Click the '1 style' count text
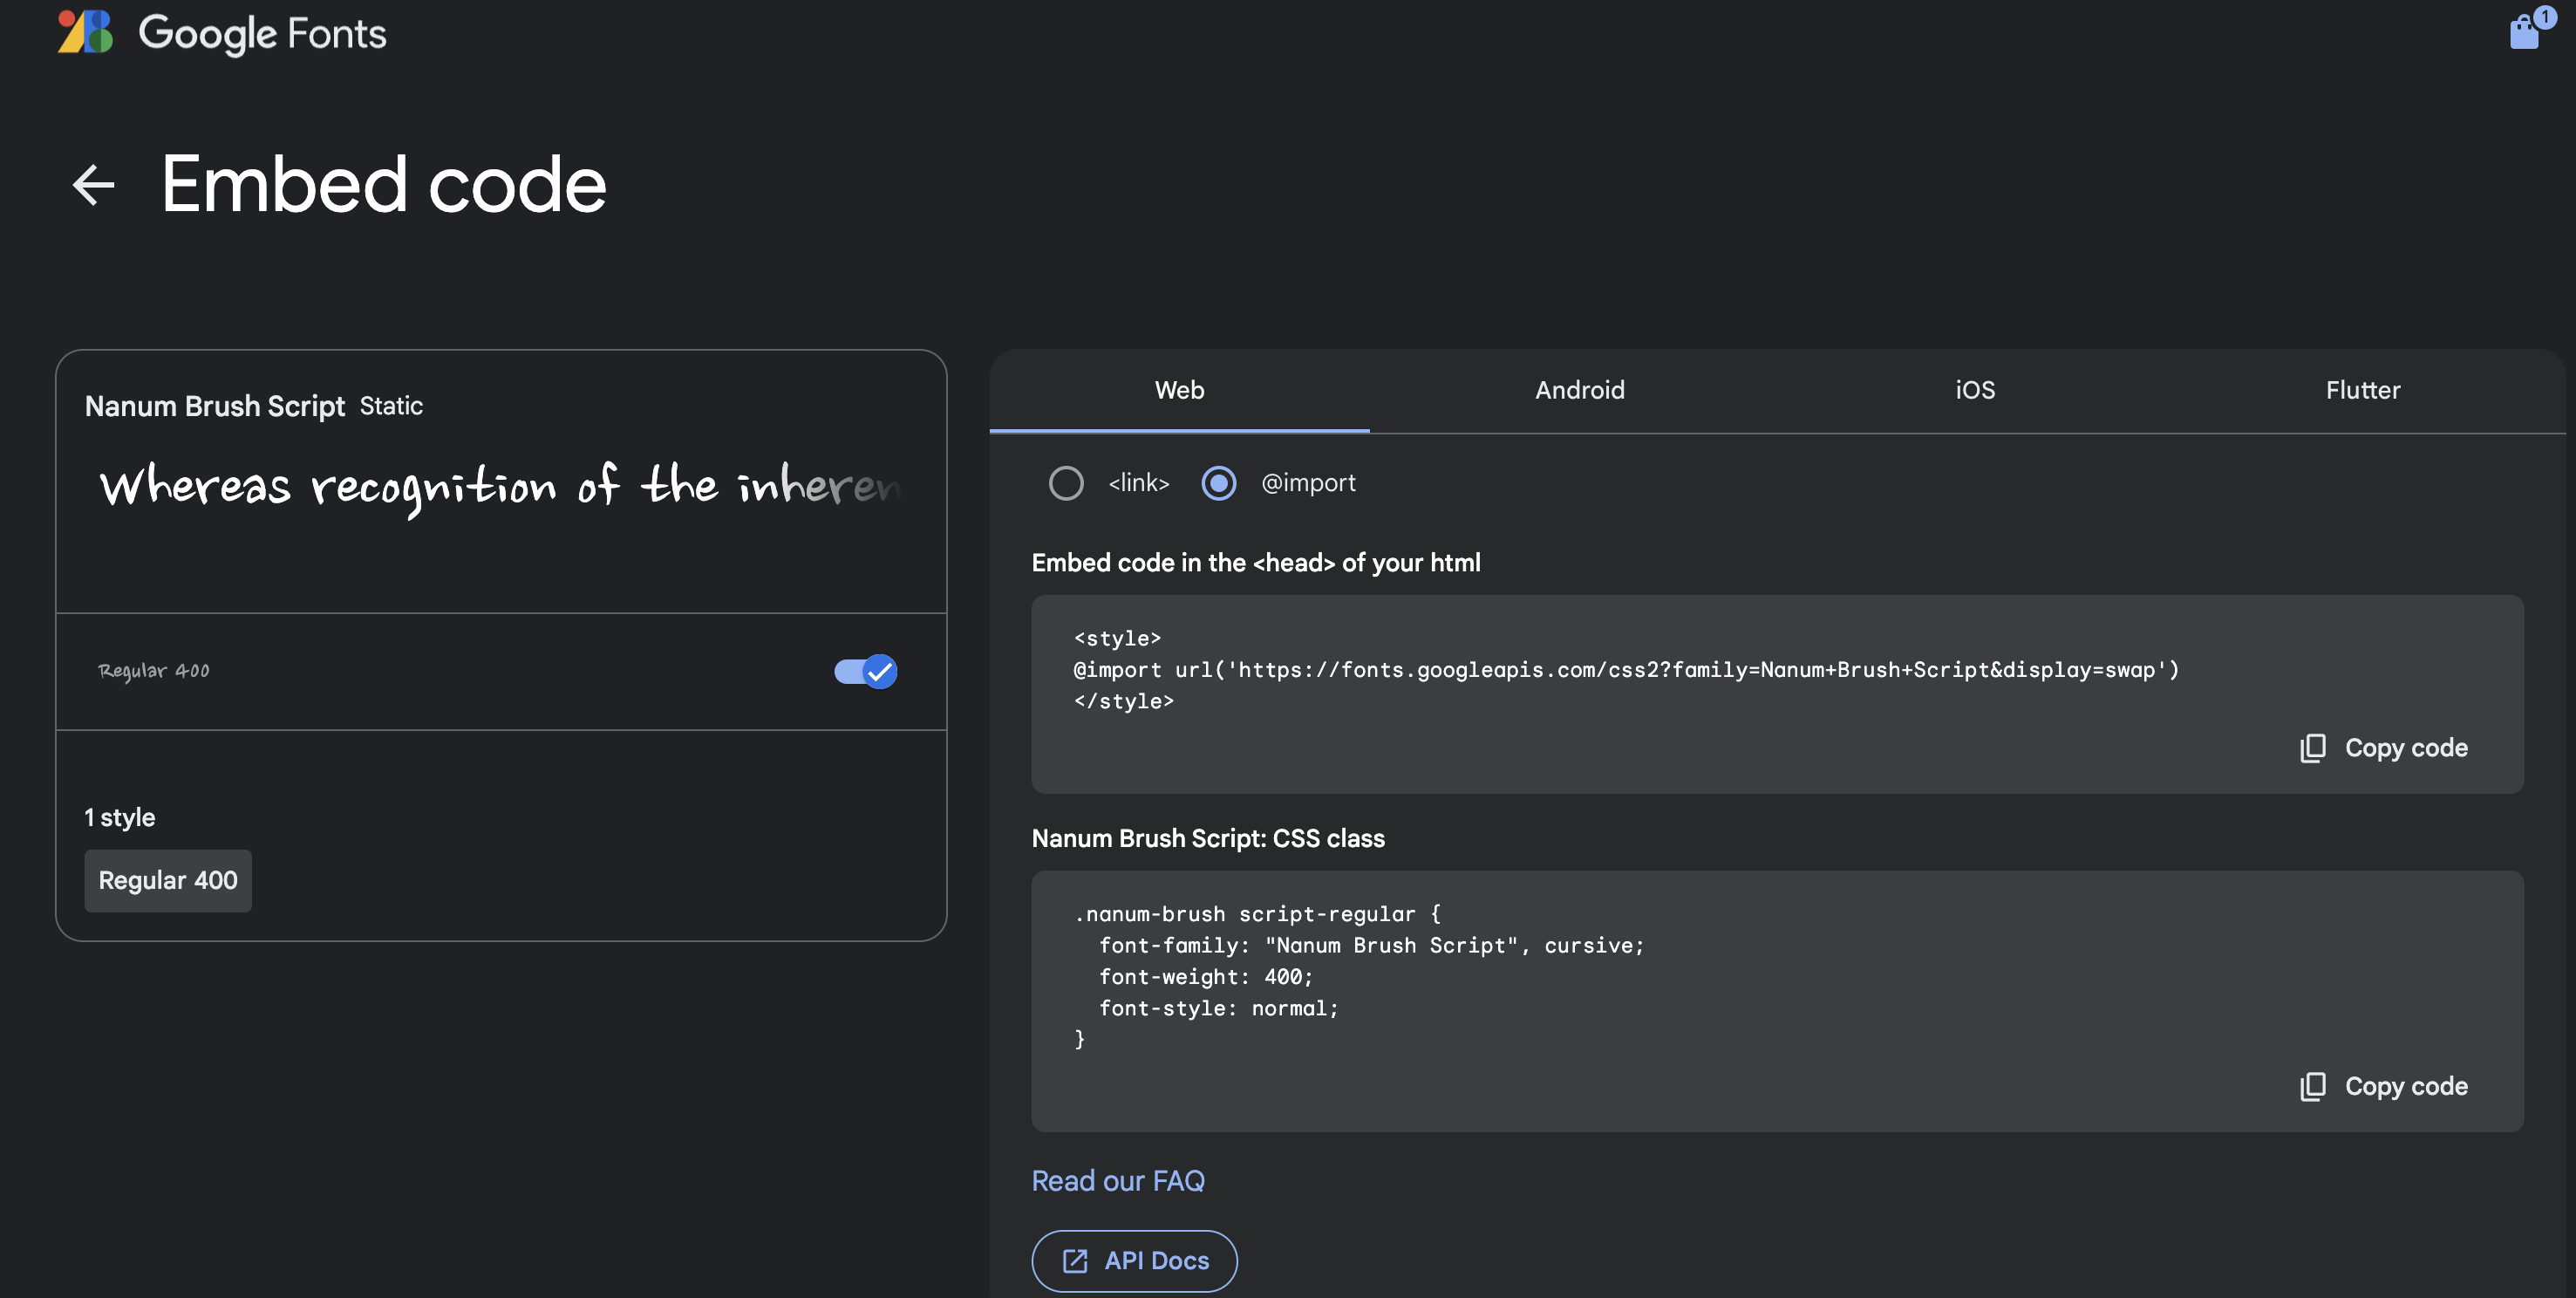This screenshot has height=1298, width=2576. pos(120,817)
